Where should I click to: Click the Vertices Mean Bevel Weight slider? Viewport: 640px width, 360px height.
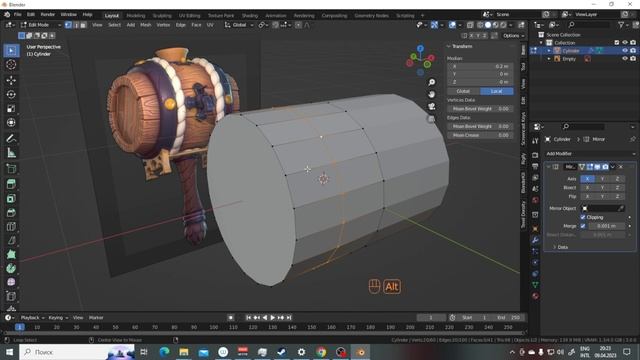tap(480, 109)
